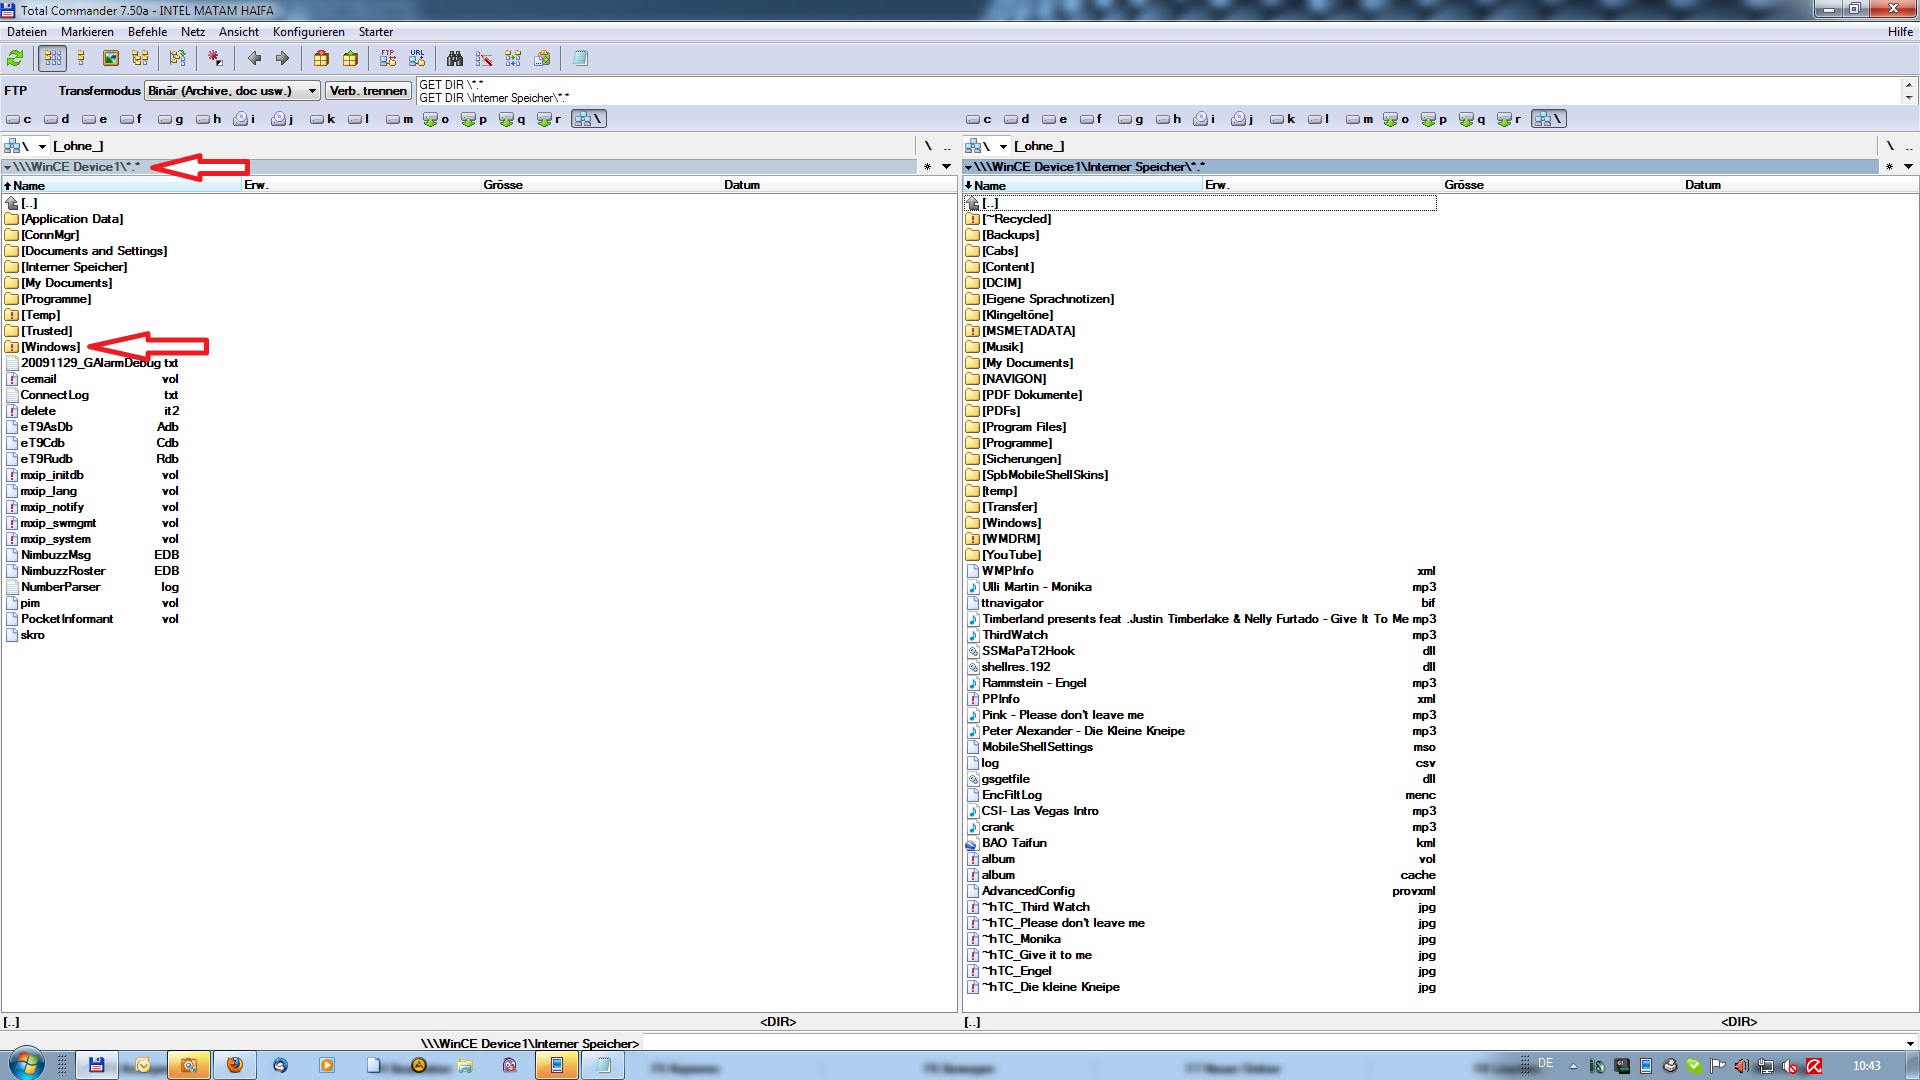The height and width of the screenshot is (1080, 1920).
Task: Click left panel favorites asterisk button
Action: [927, 167]
